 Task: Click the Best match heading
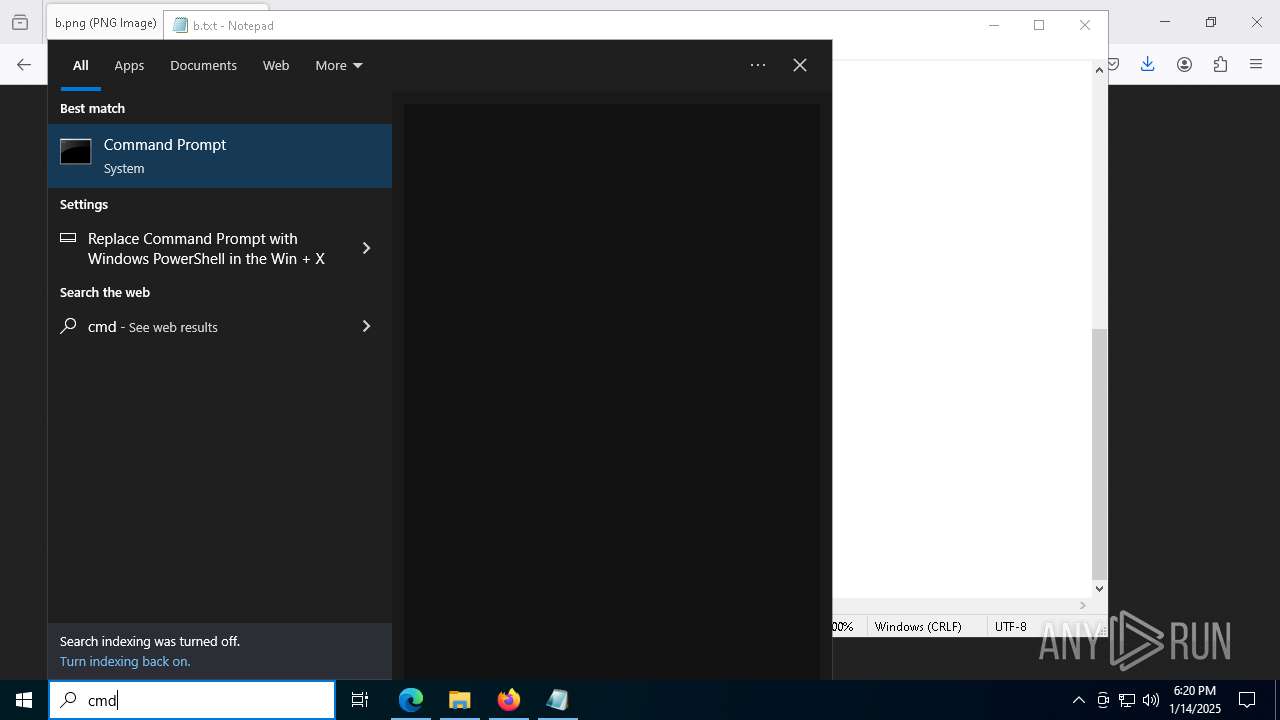[x=92, y=108]
